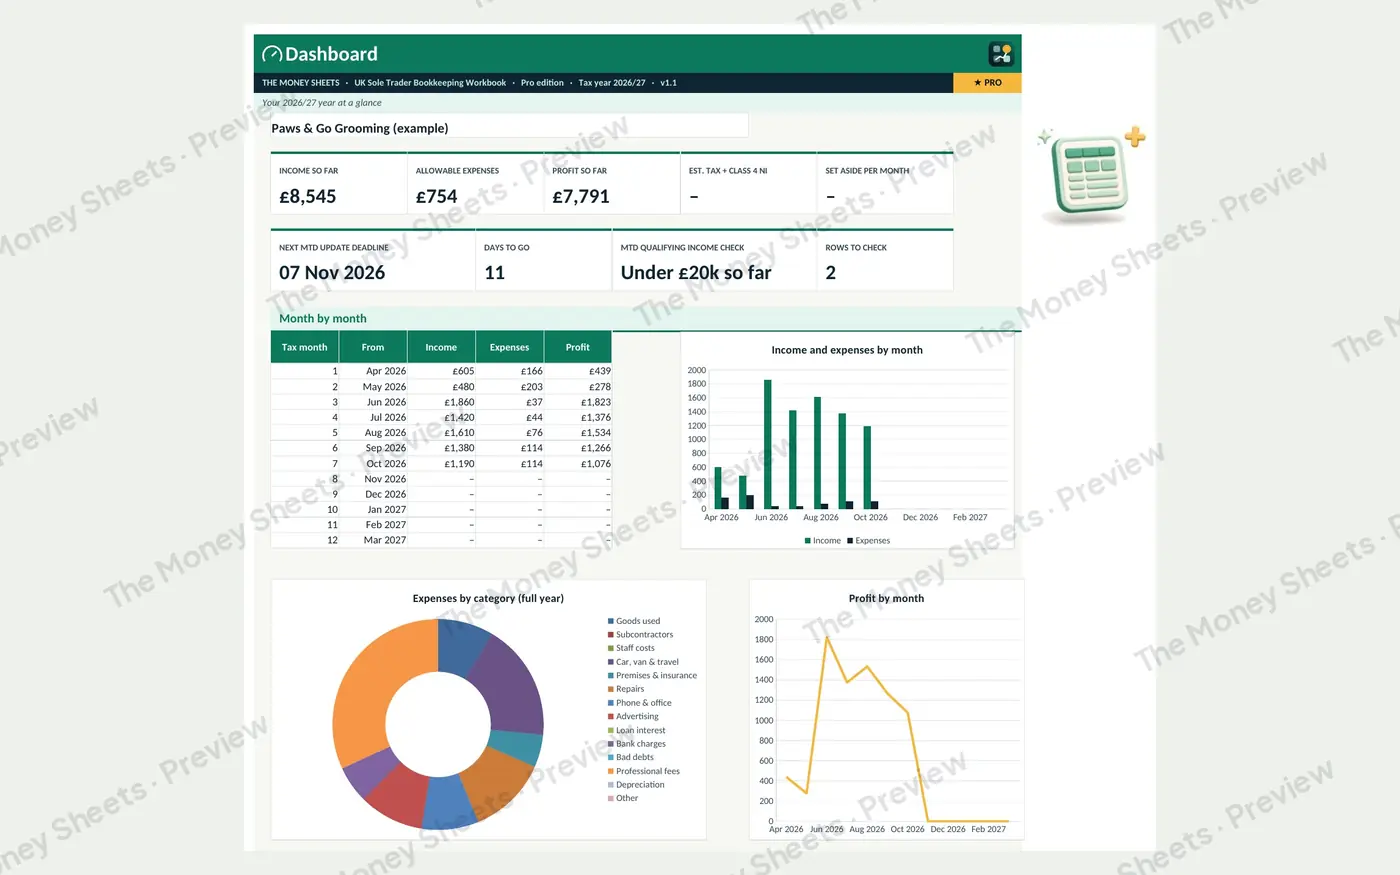Click the "Expenses by category (full year)" chart title

click(488, 598)
